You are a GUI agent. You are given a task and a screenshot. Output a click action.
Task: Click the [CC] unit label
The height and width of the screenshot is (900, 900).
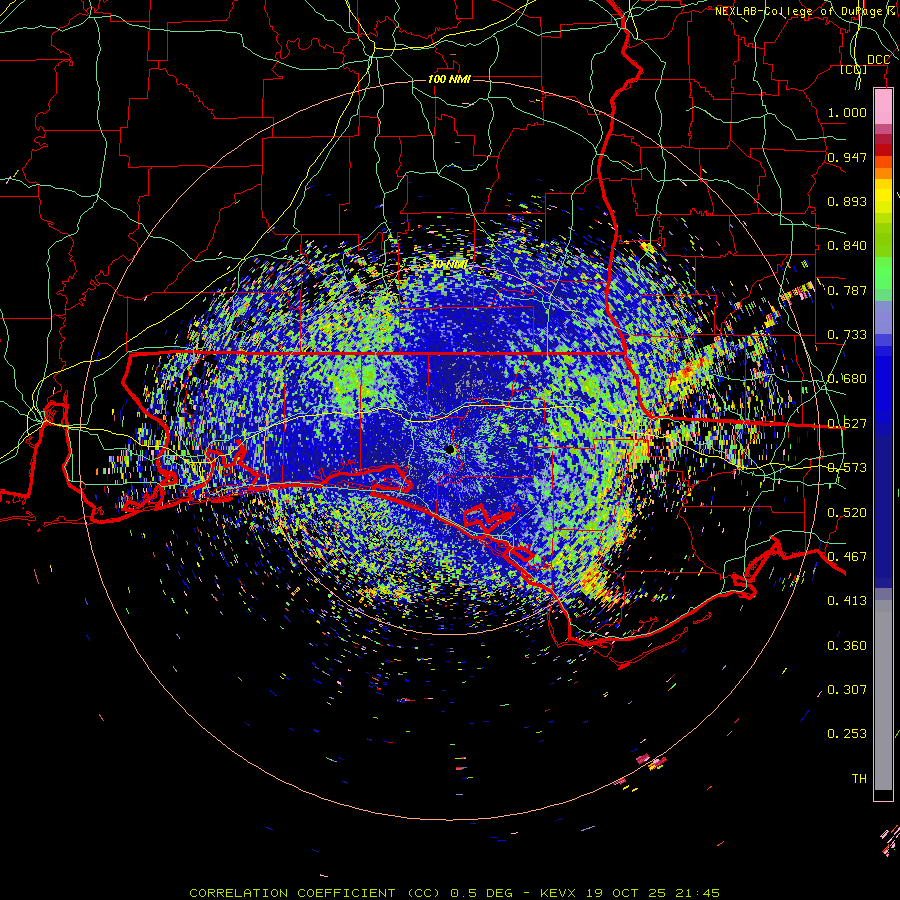click(x=854, y=69)
